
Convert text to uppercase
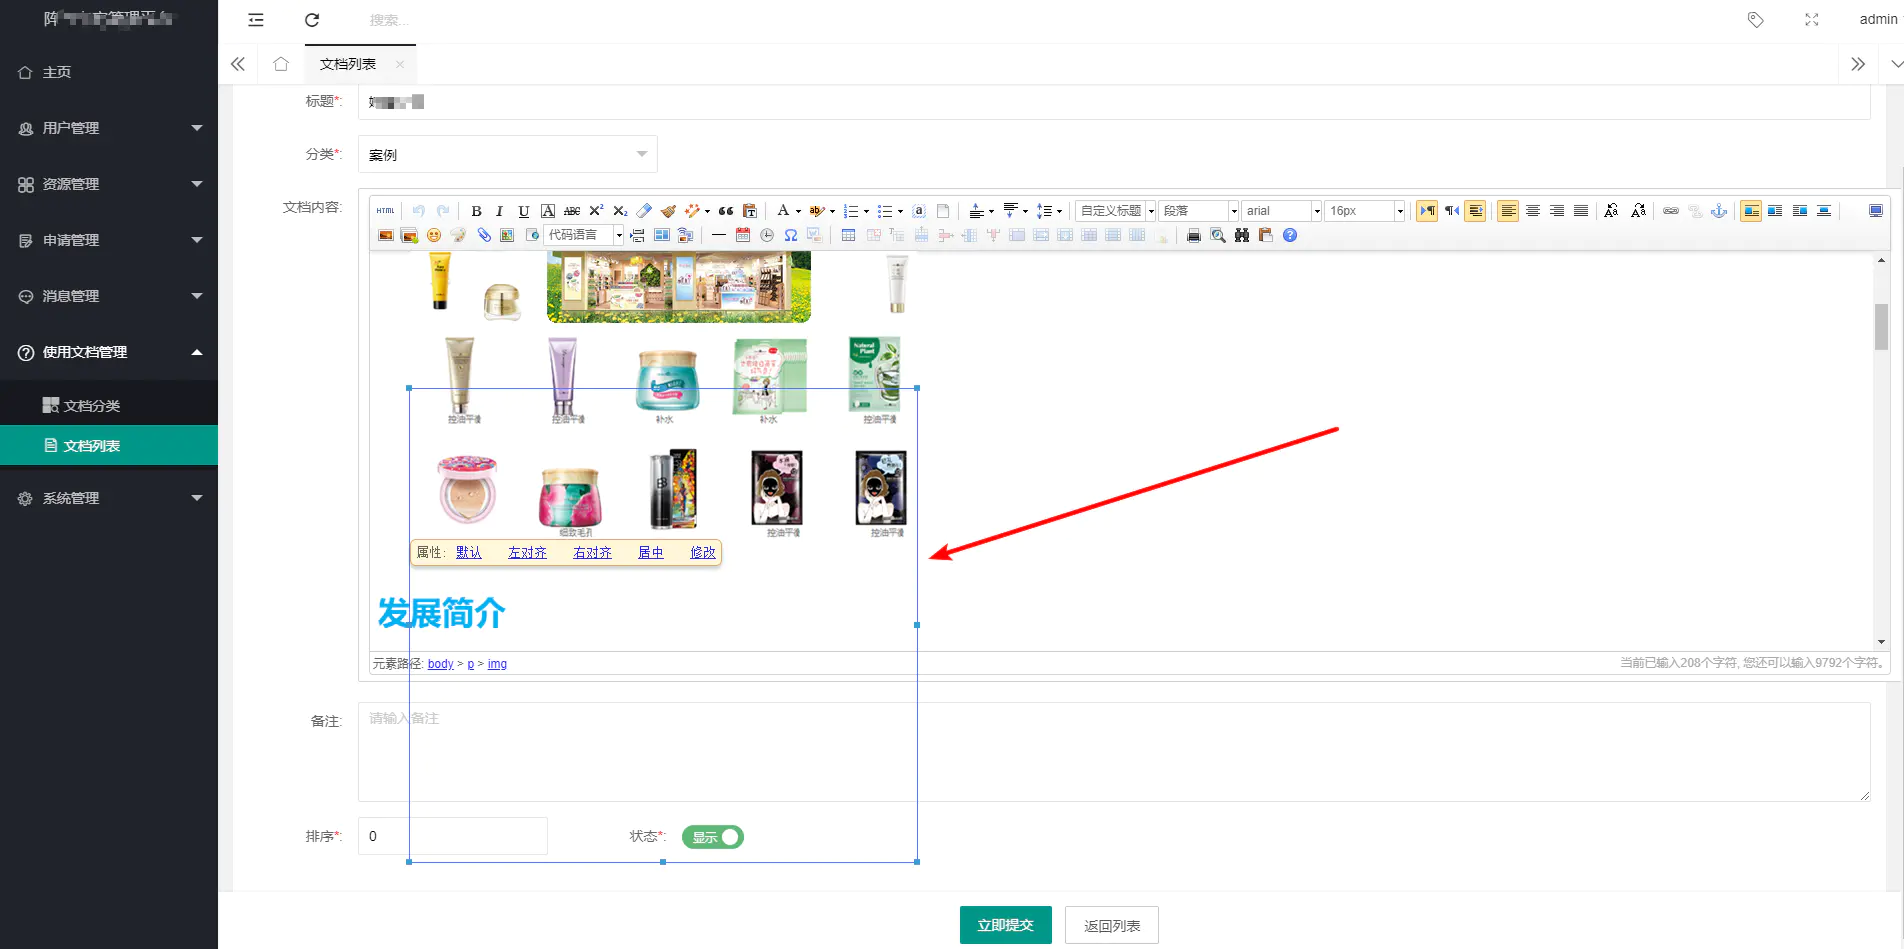[x=1611, y=211]
